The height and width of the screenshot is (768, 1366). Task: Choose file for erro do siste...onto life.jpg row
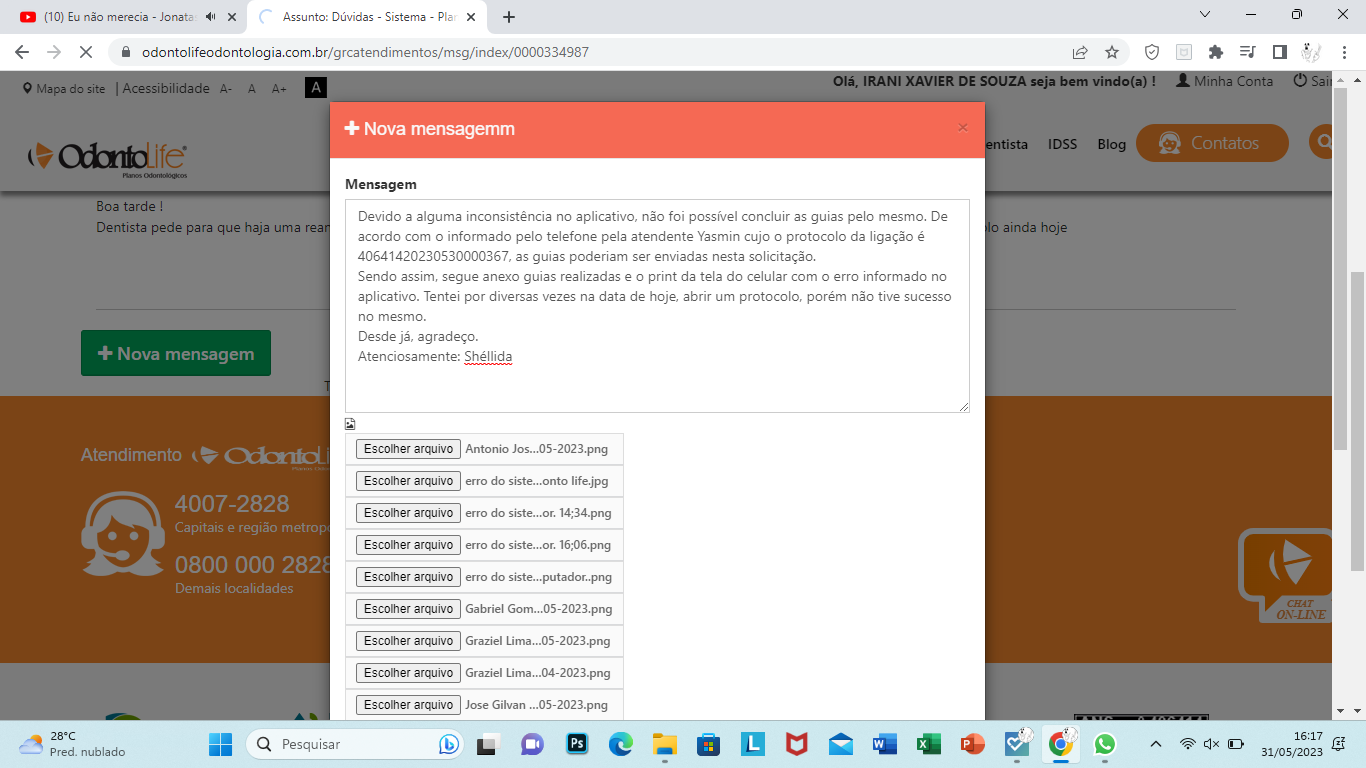[408, 481]
